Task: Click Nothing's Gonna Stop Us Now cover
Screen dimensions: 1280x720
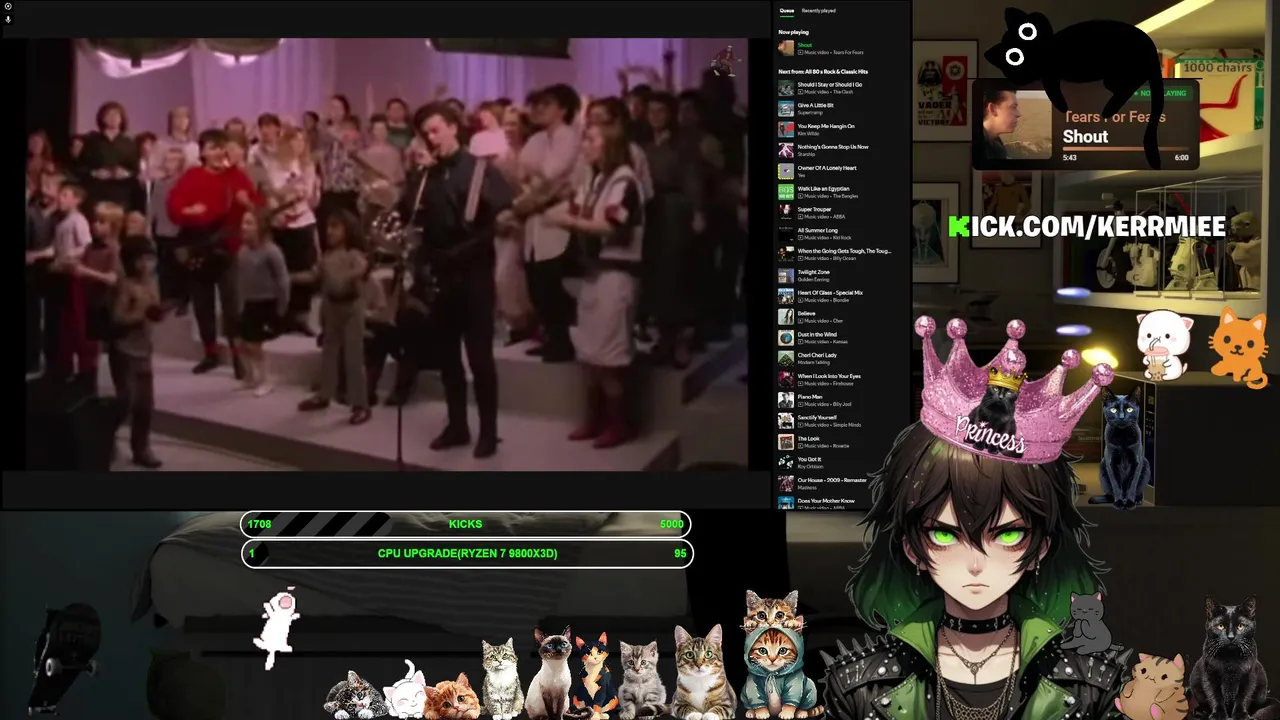Action: (786, 150)
